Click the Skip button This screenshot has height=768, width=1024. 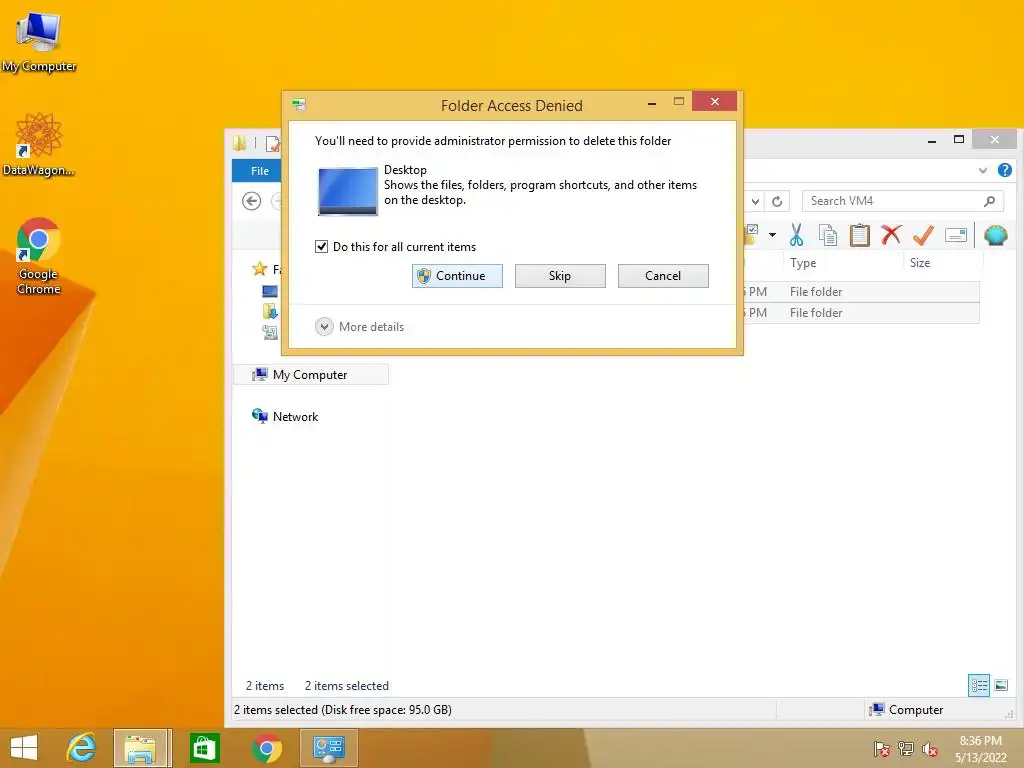(x=560, y=276)
